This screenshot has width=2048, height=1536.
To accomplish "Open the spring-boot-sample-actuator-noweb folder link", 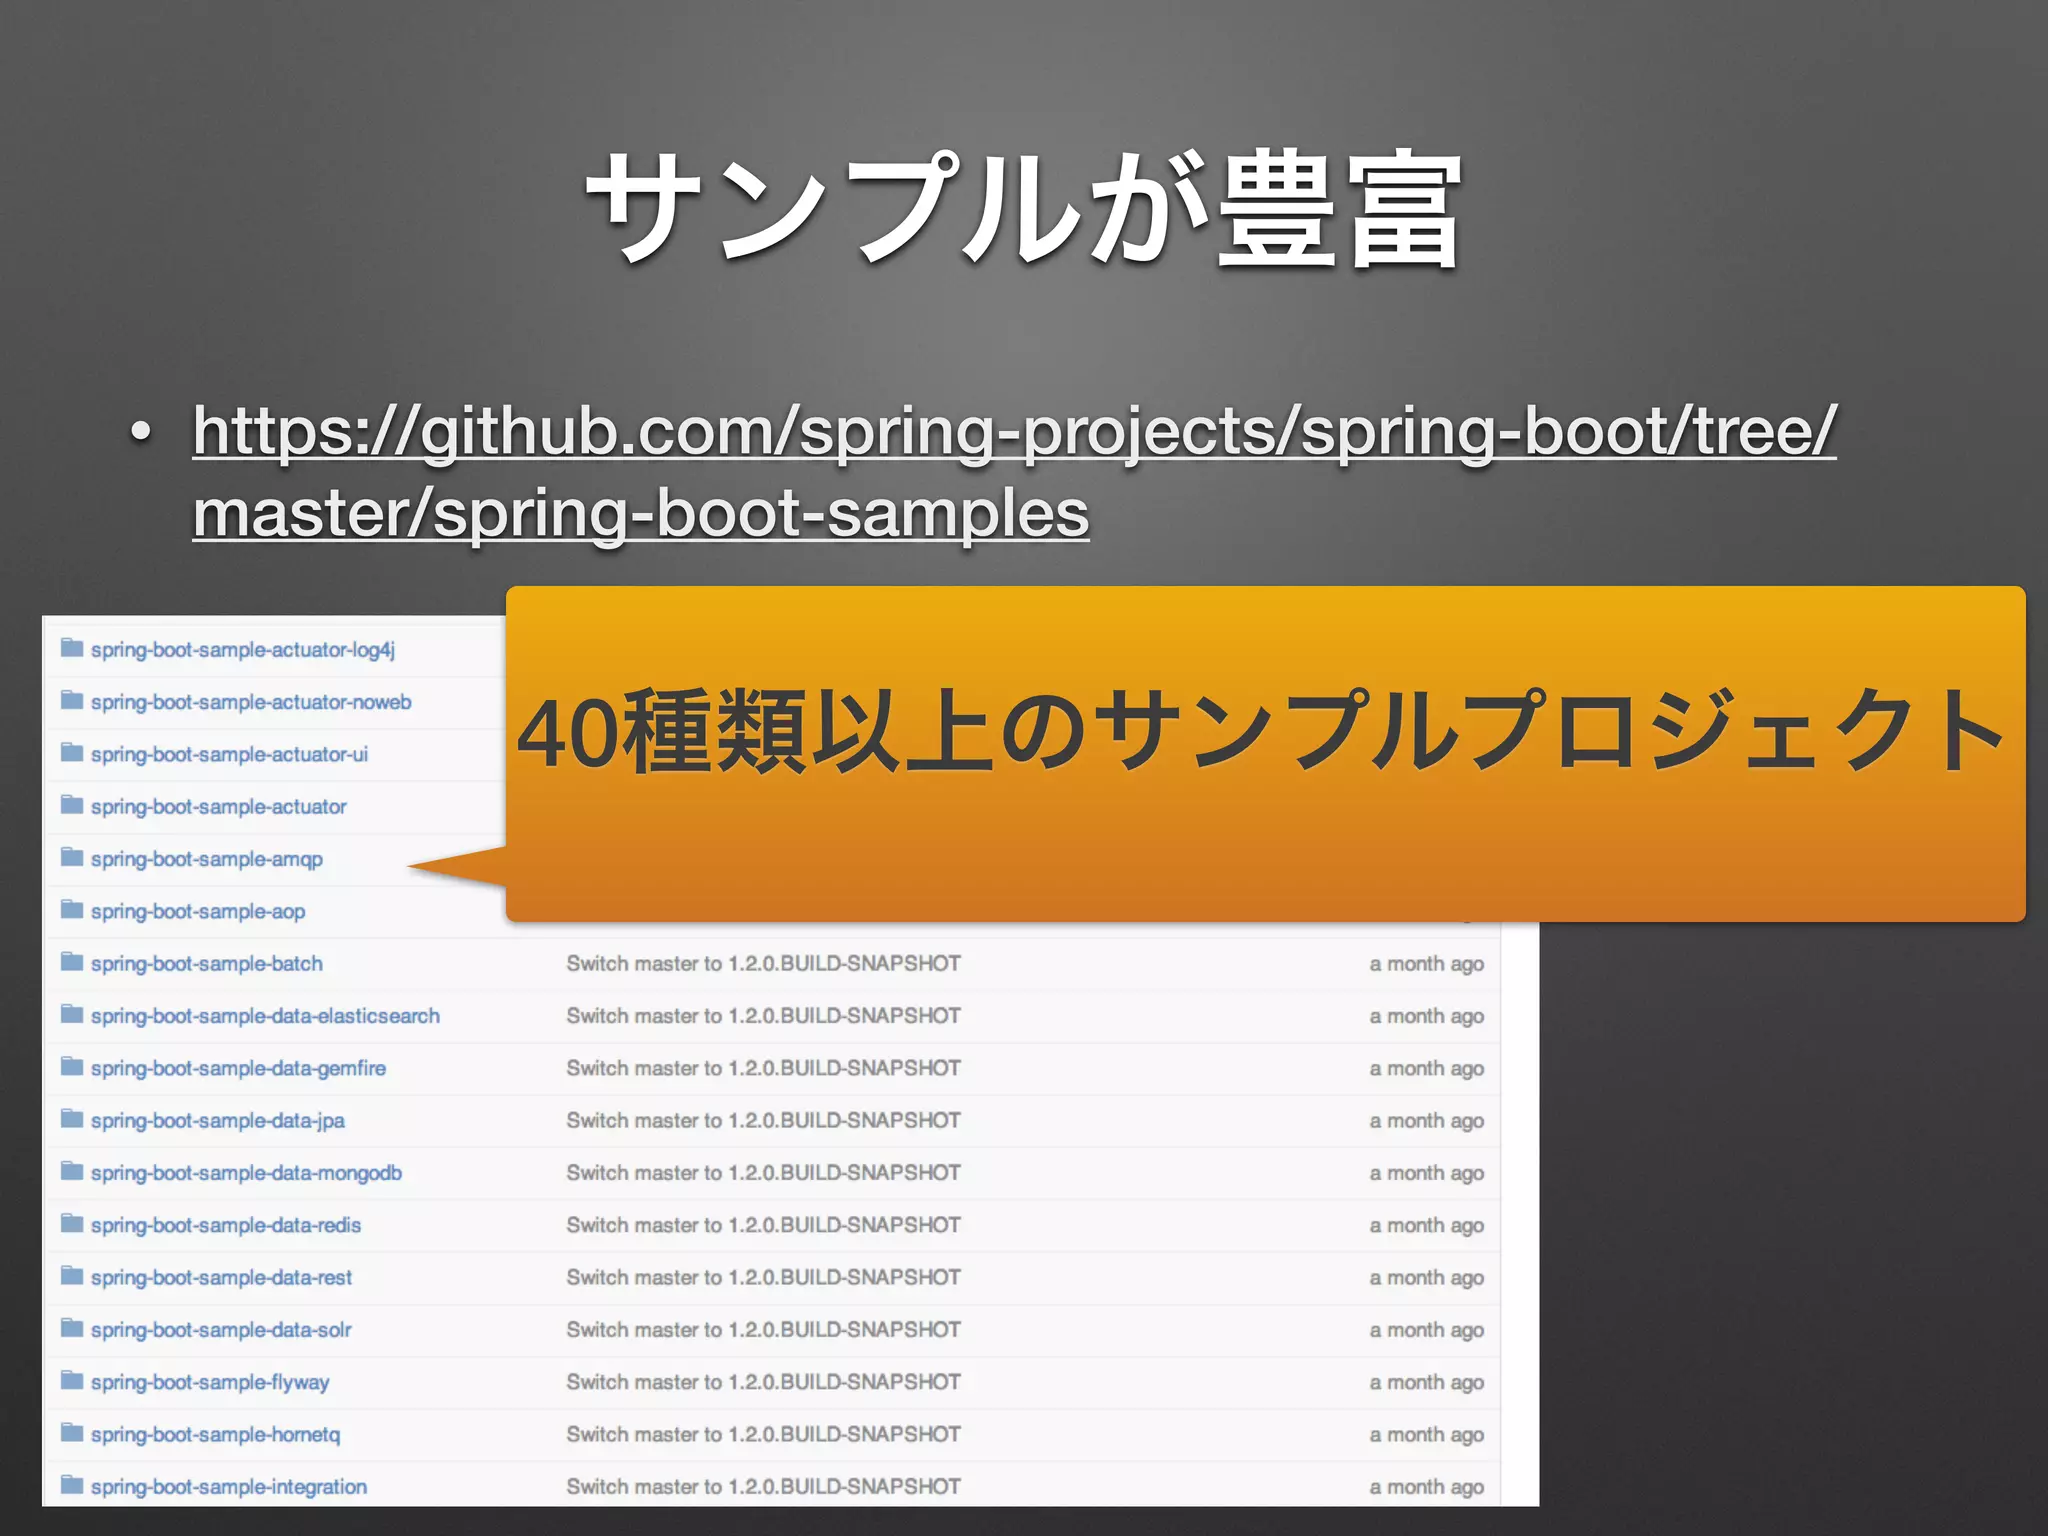I will (251, 702).
